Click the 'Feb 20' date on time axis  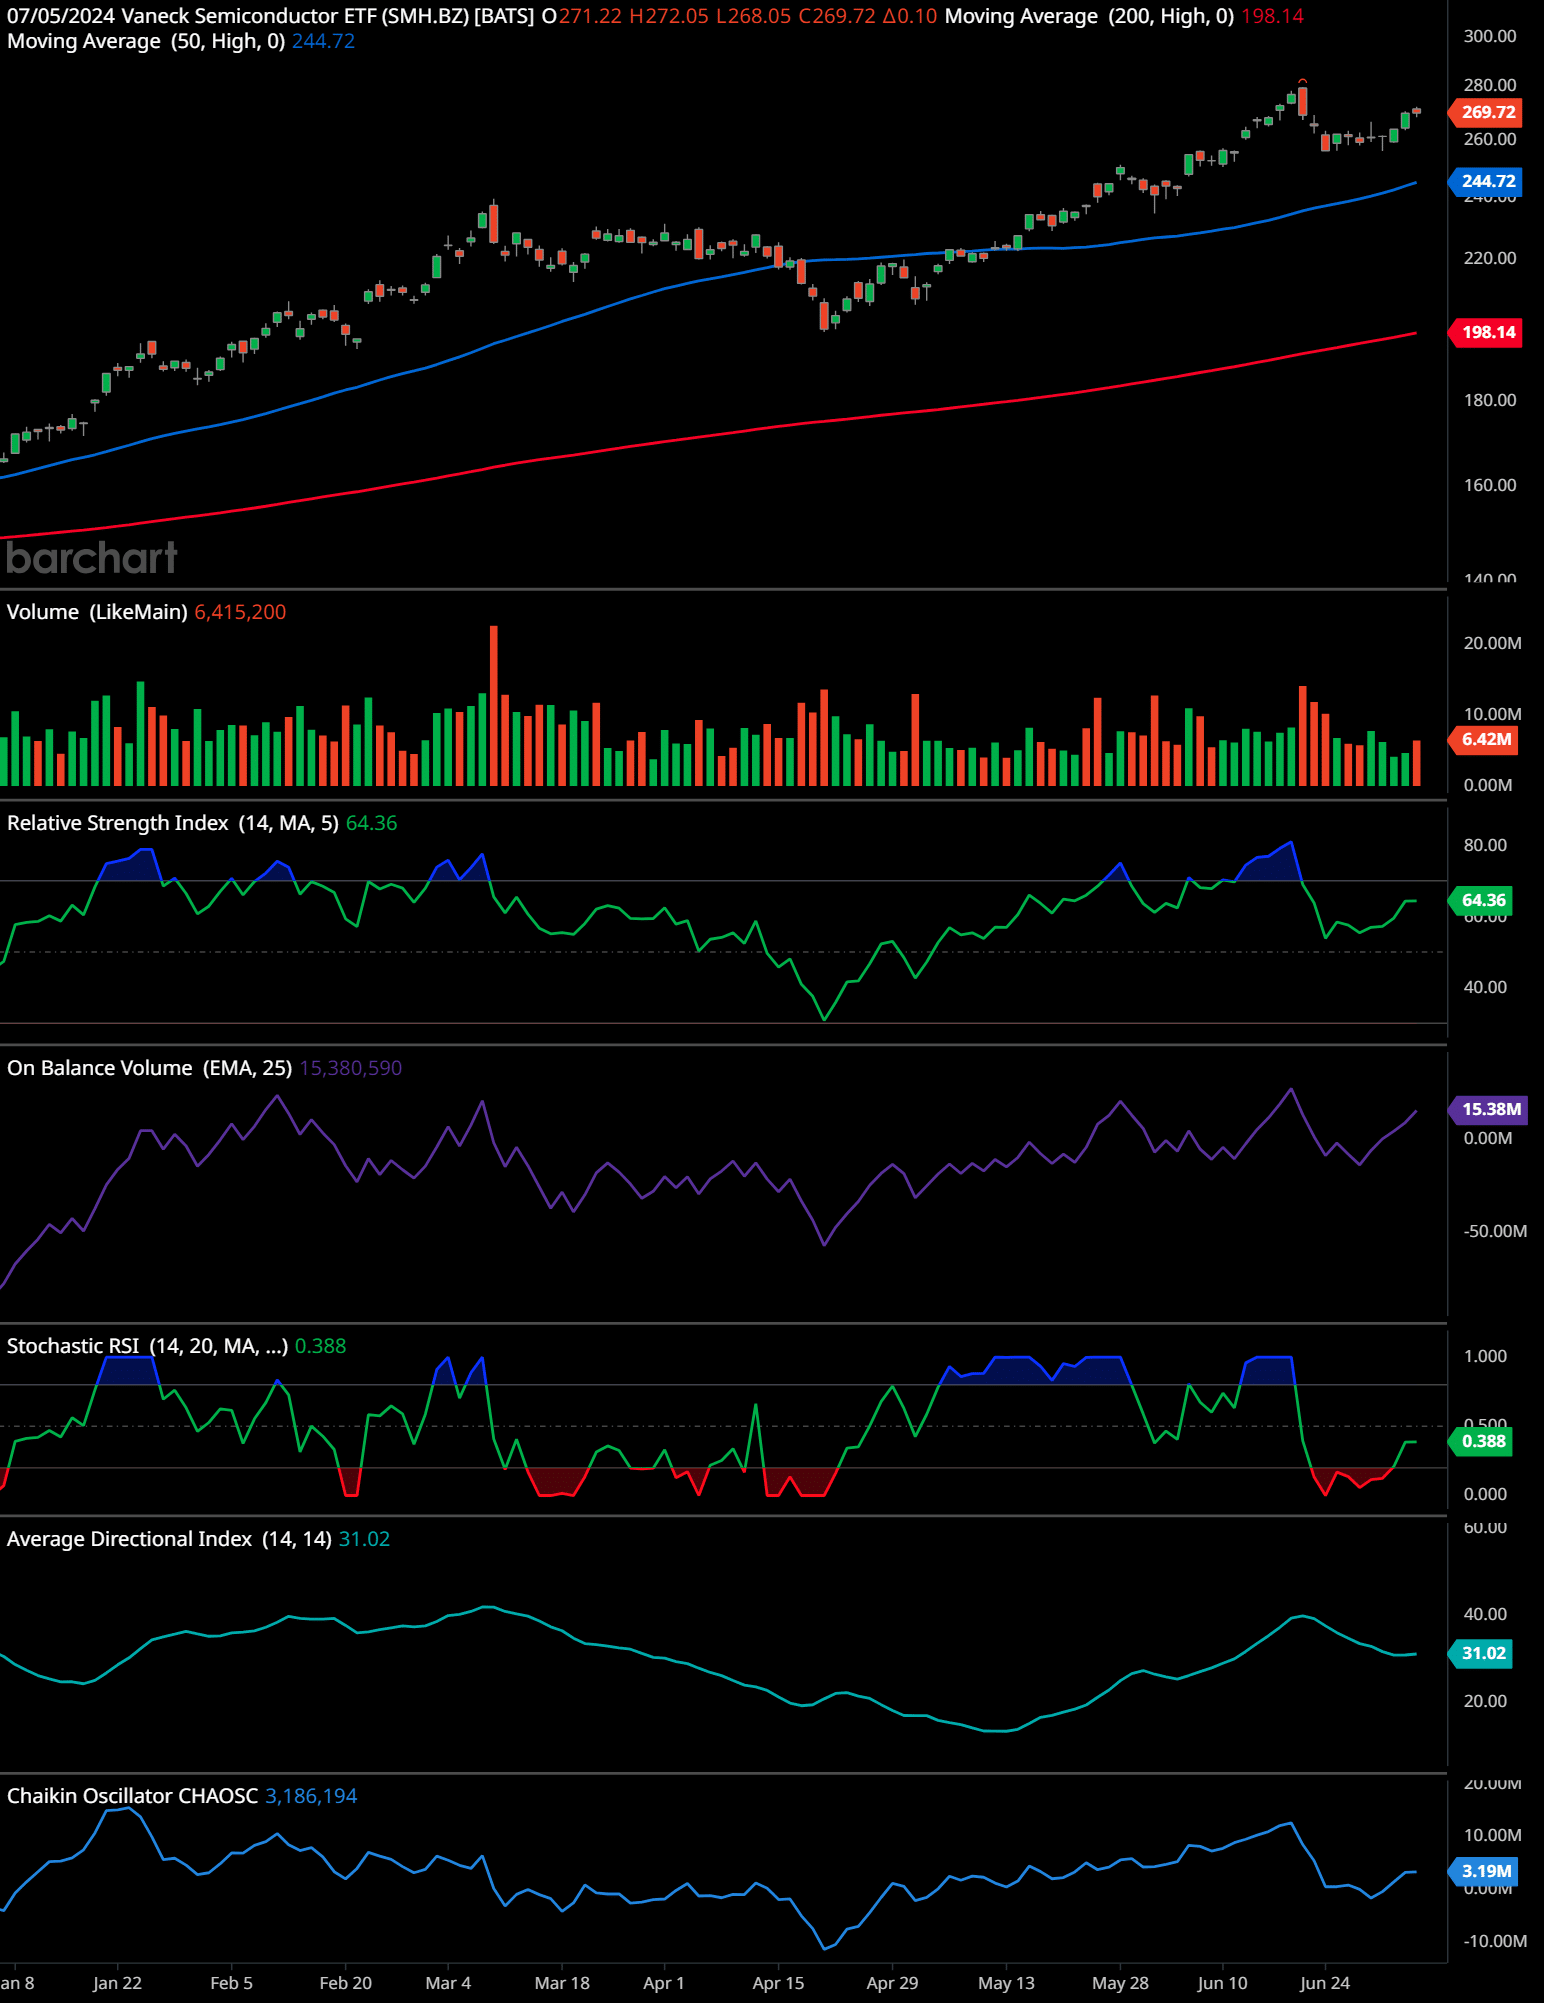pos(345,1983)
